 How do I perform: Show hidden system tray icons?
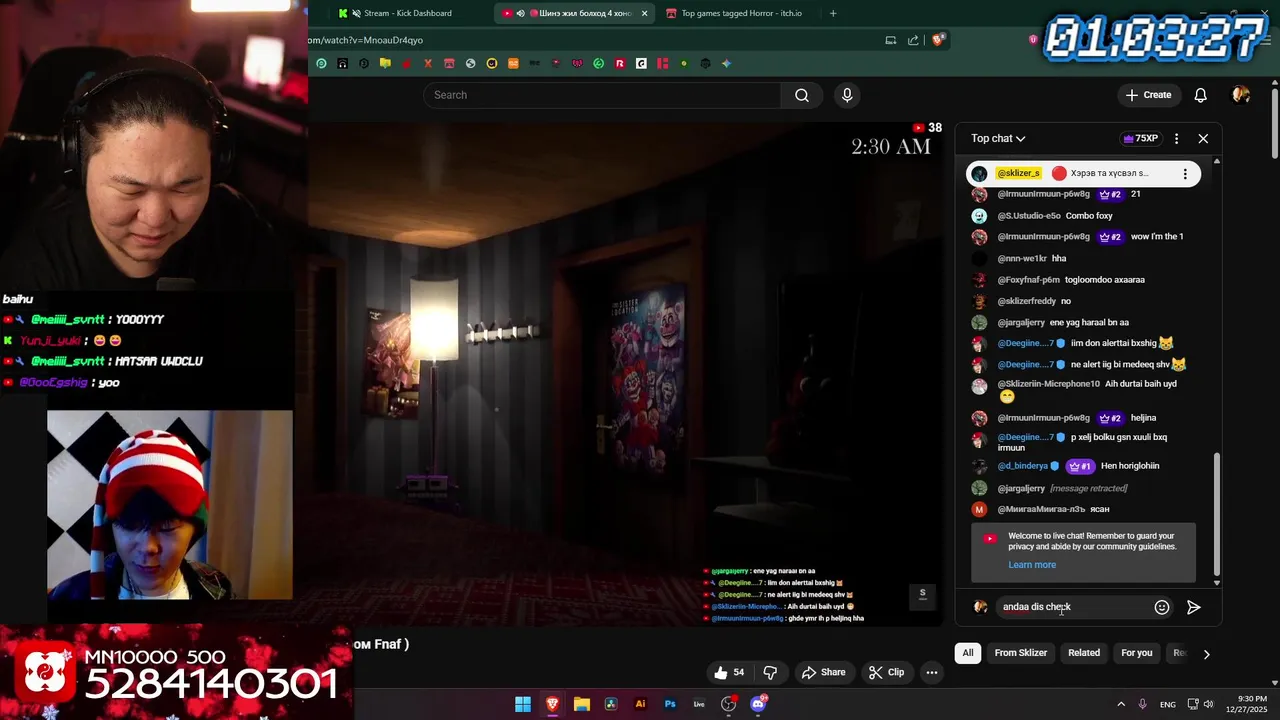click(1121, 704)
